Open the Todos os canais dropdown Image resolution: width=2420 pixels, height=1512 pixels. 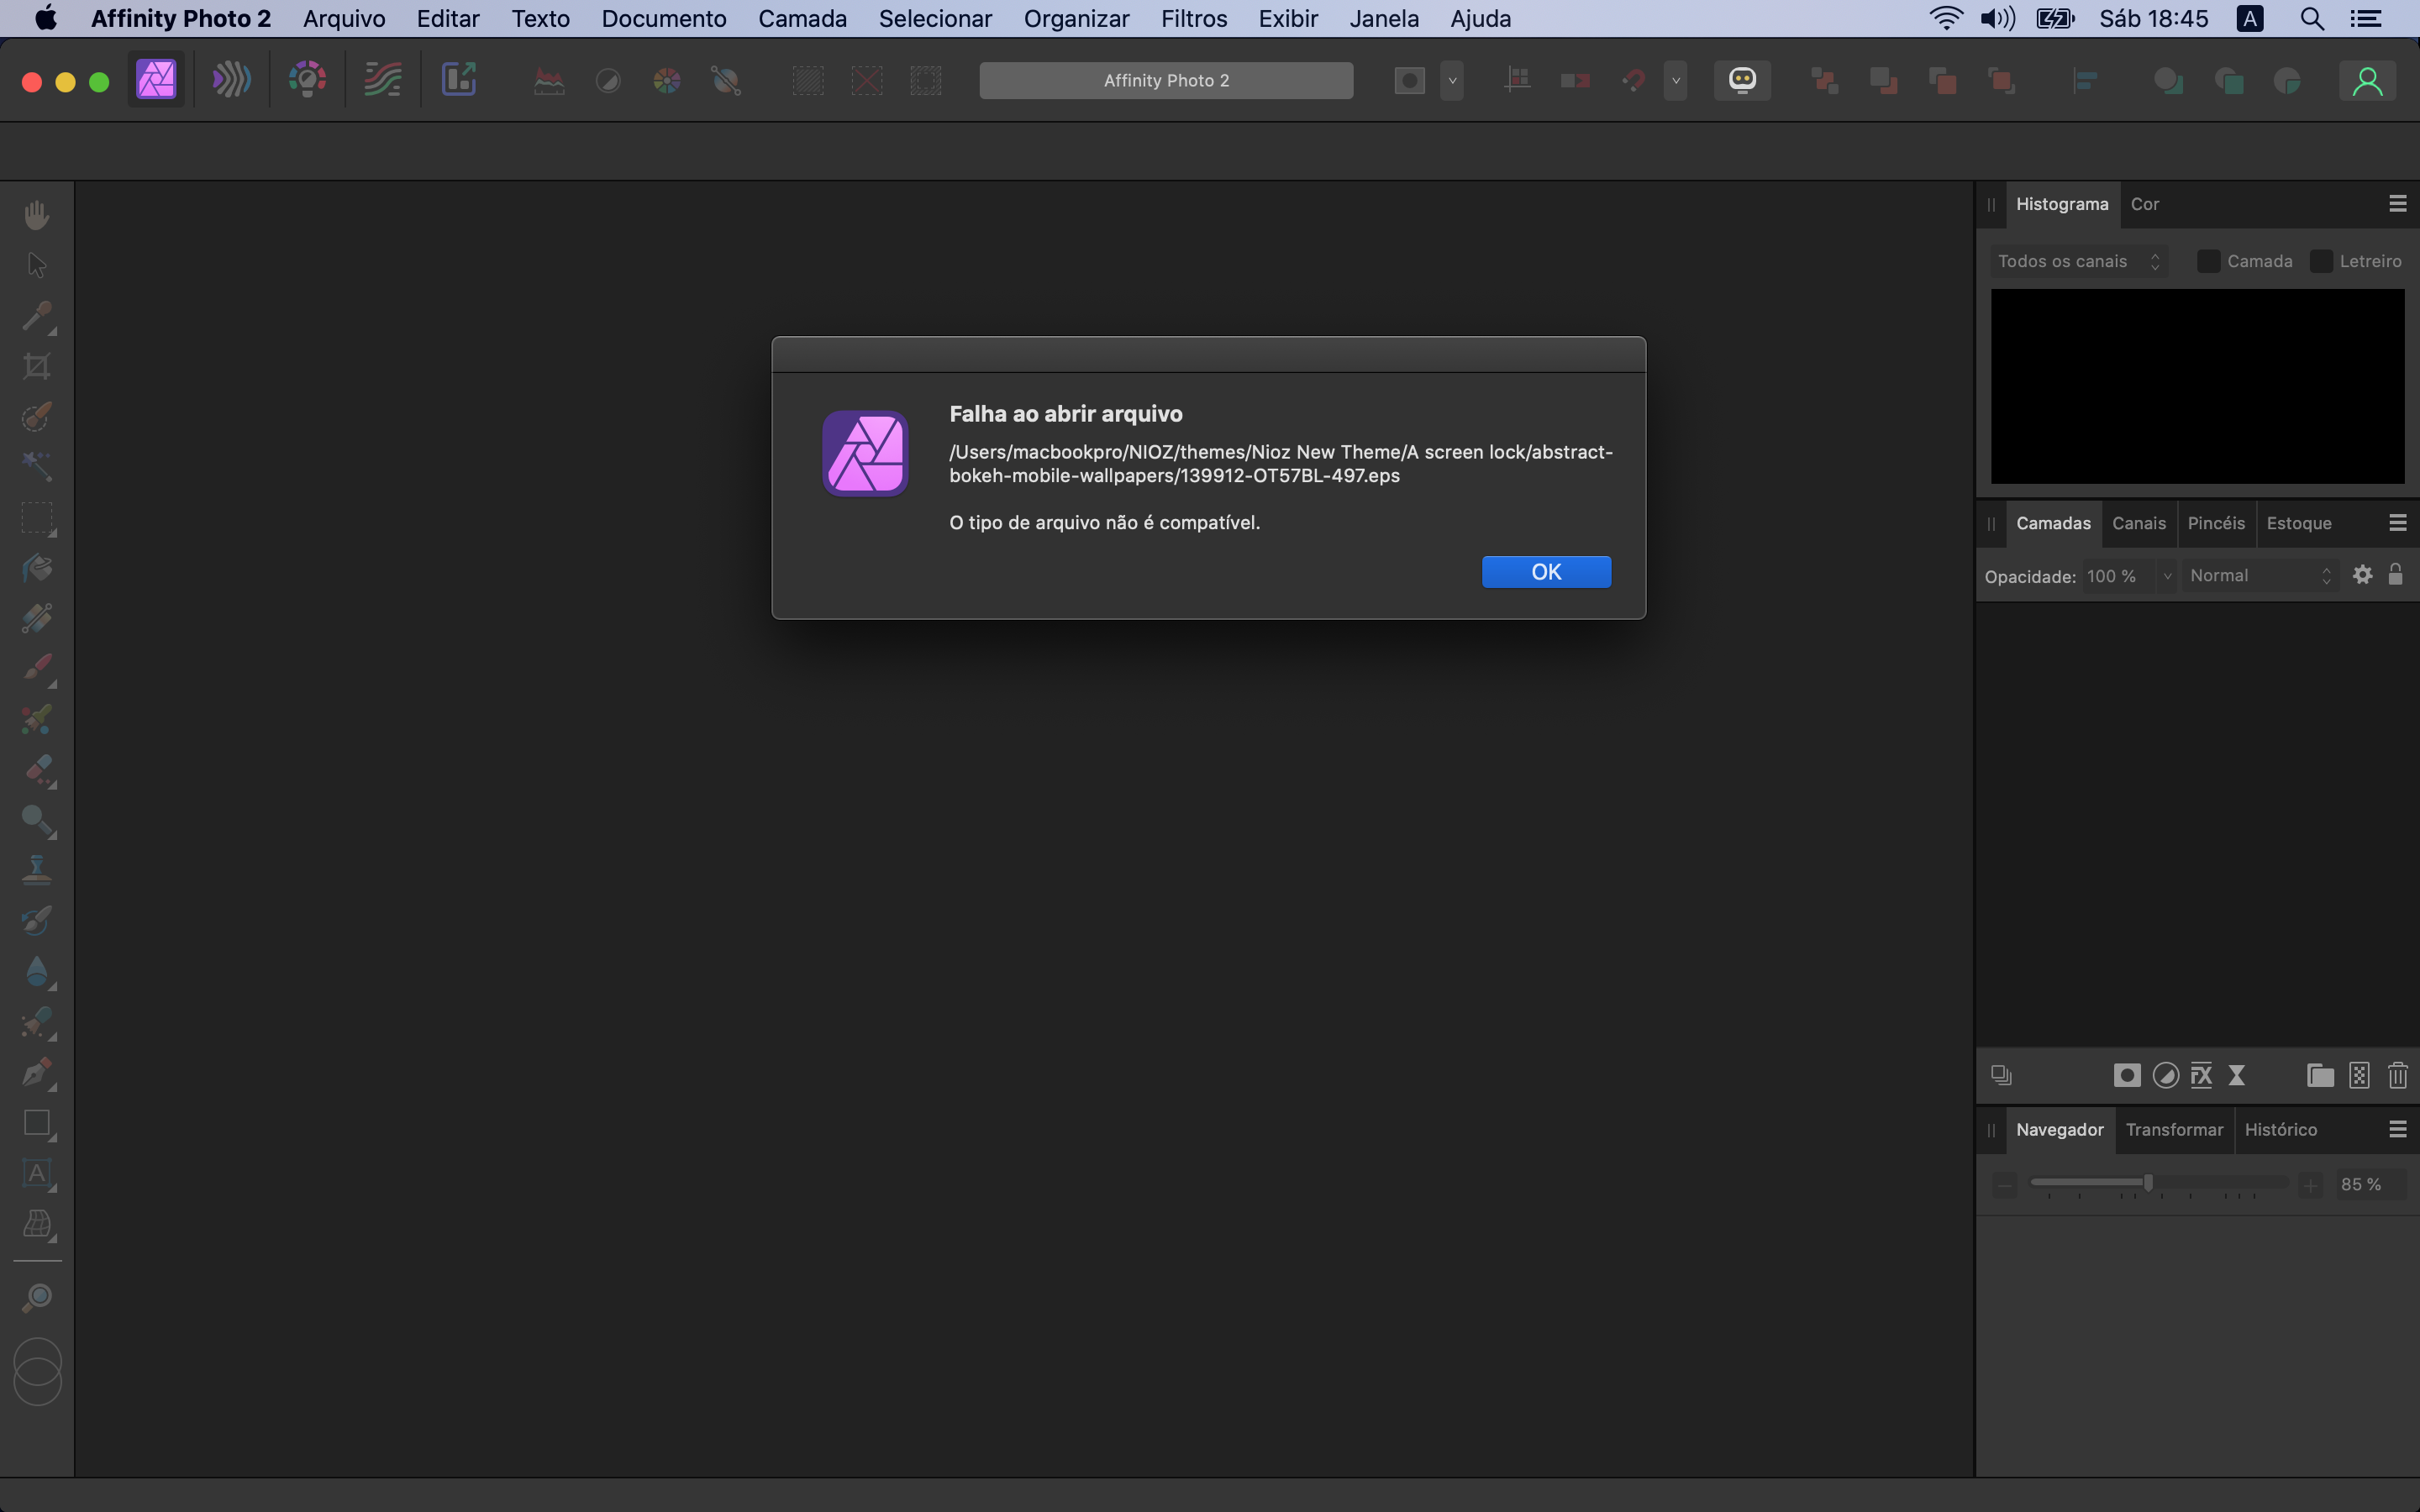[x=2078, y=262]
